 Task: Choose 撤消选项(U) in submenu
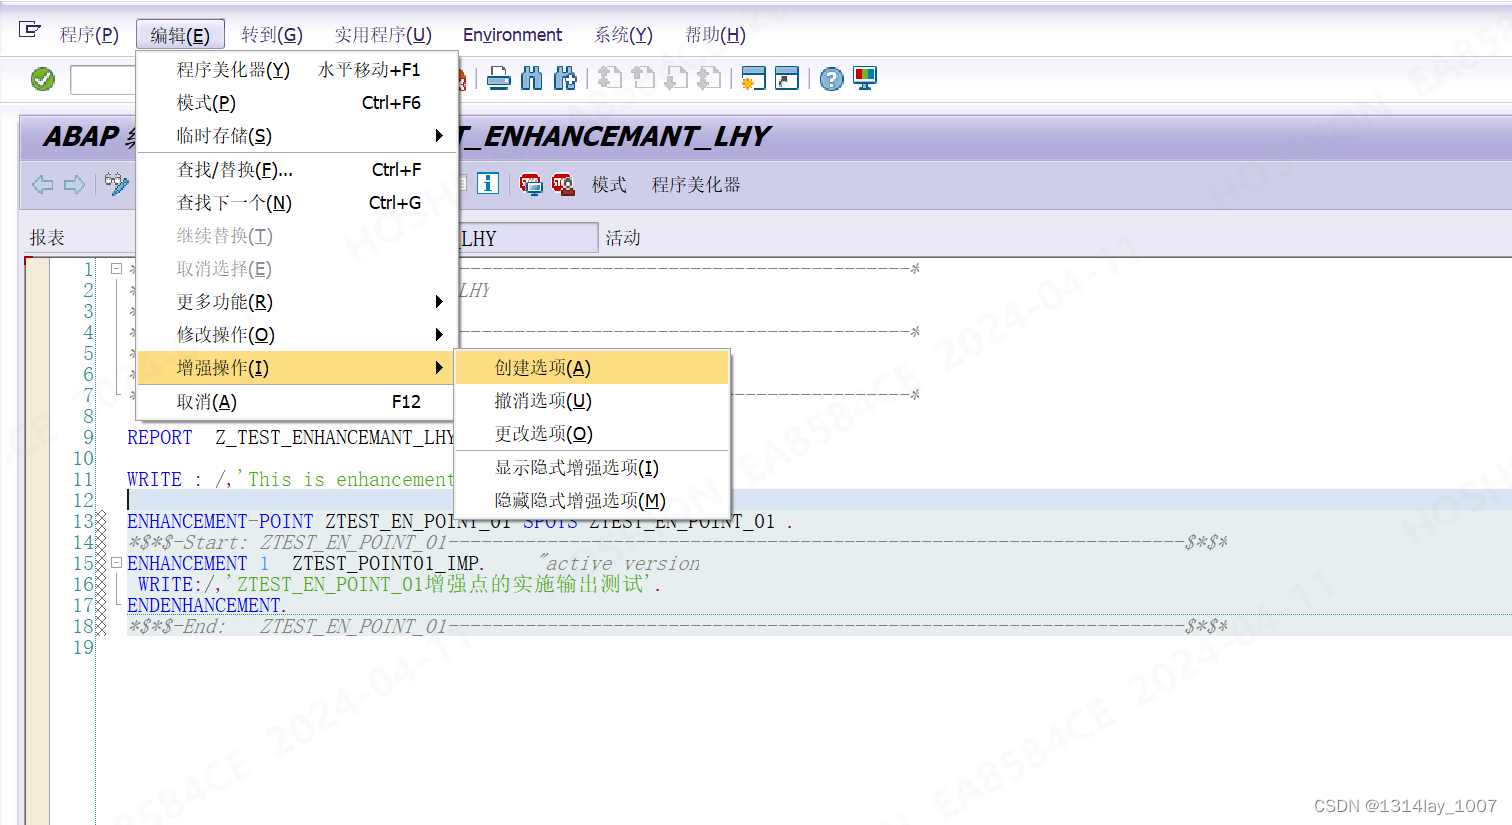click(x=592, y=401)
